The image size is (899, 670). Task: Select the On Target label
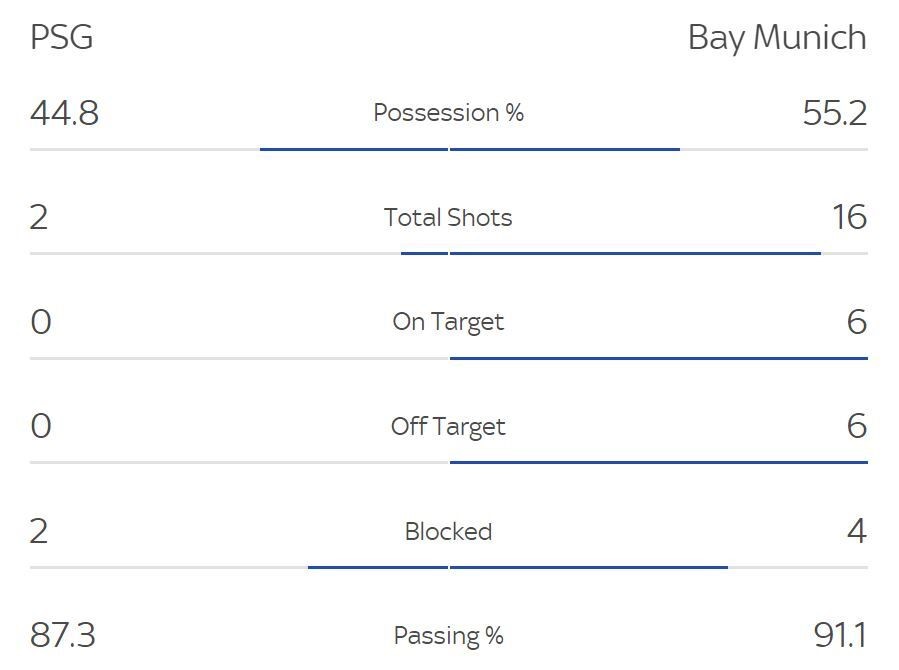coord(448,322)
